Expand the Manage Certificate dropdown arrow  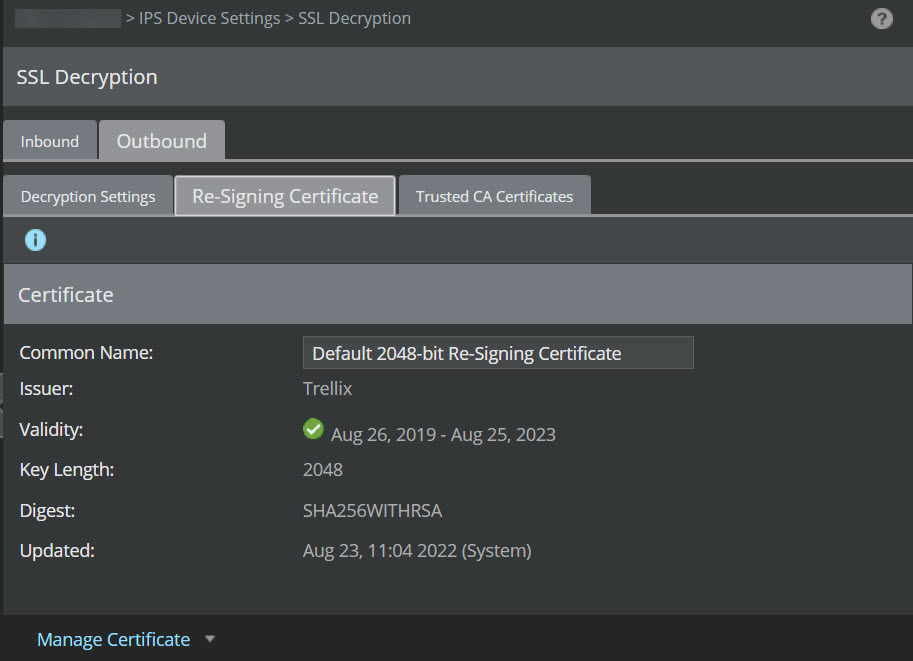(210, 639)
